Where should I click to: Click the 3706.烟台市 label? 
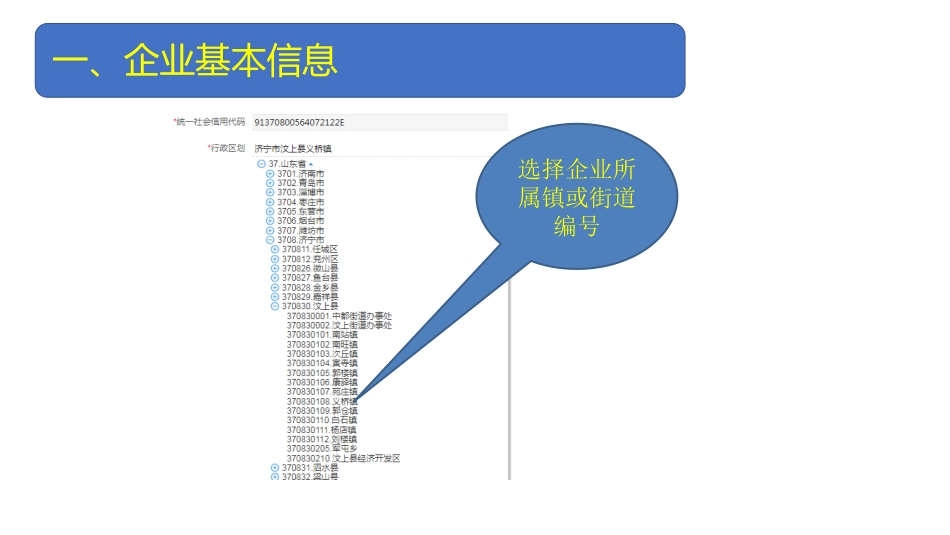click(x=301, y=221)
